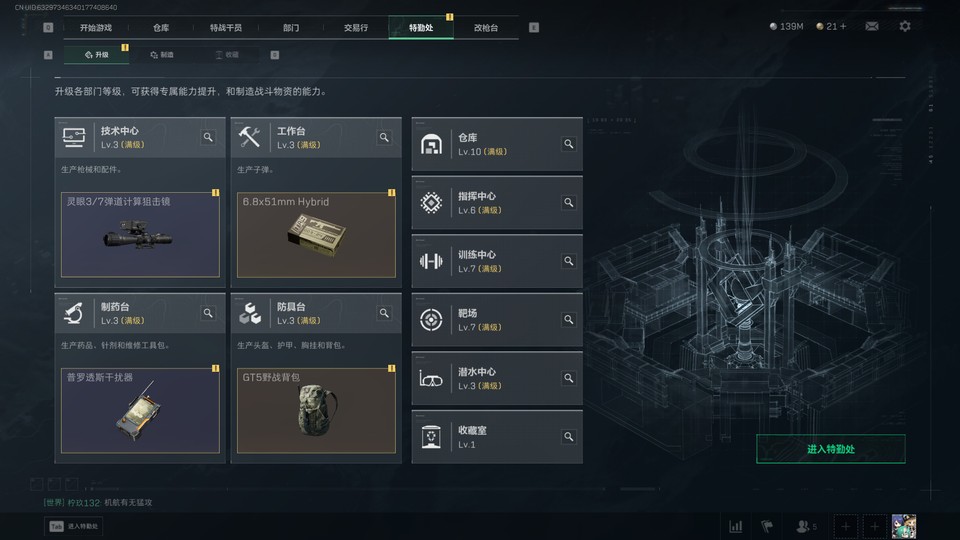Image resolution: width=960 pixels, height=540 pixels.
Task: Click the player avatar portrait
Action: point(904,527)
